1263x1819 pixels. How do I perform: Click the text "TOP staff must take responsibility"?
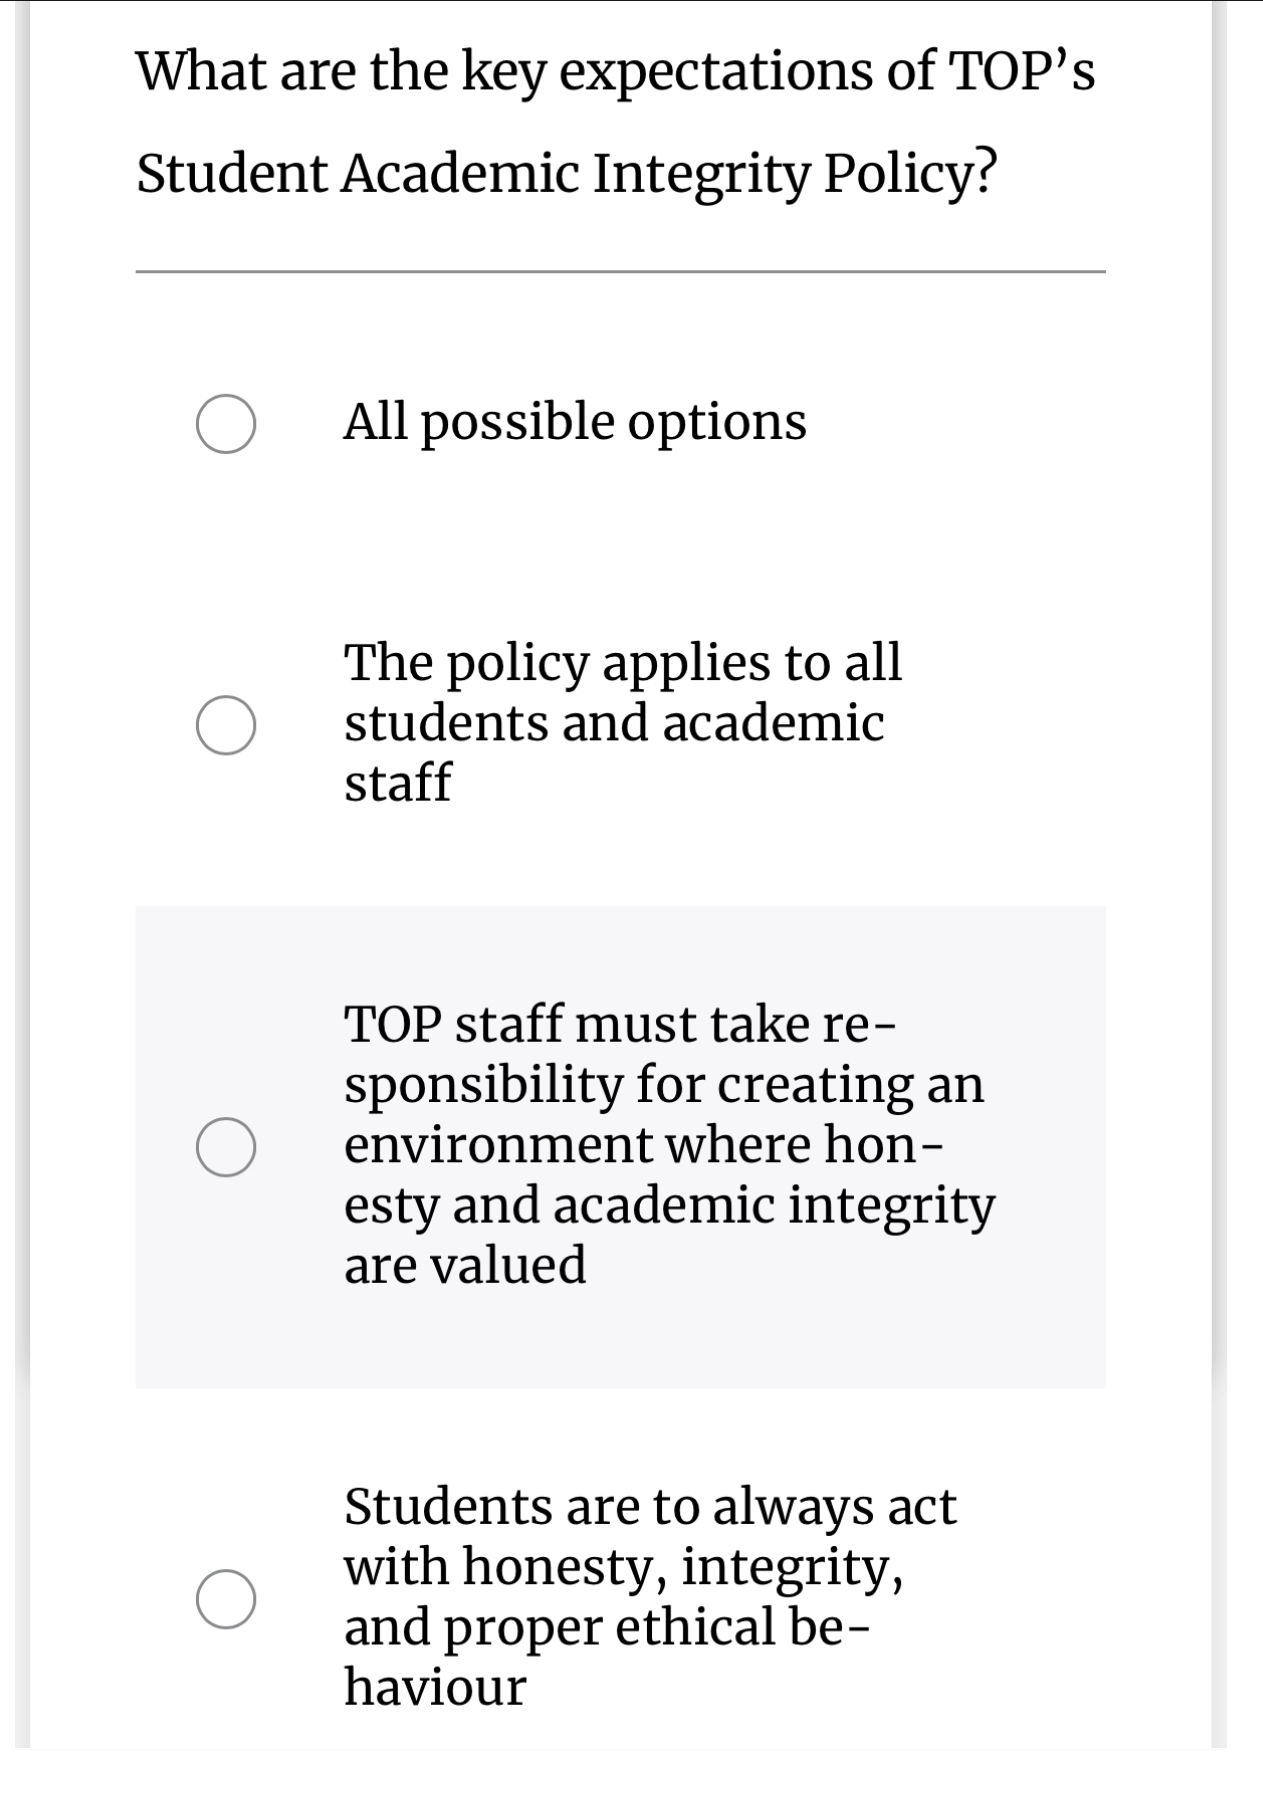point(660,1055)
